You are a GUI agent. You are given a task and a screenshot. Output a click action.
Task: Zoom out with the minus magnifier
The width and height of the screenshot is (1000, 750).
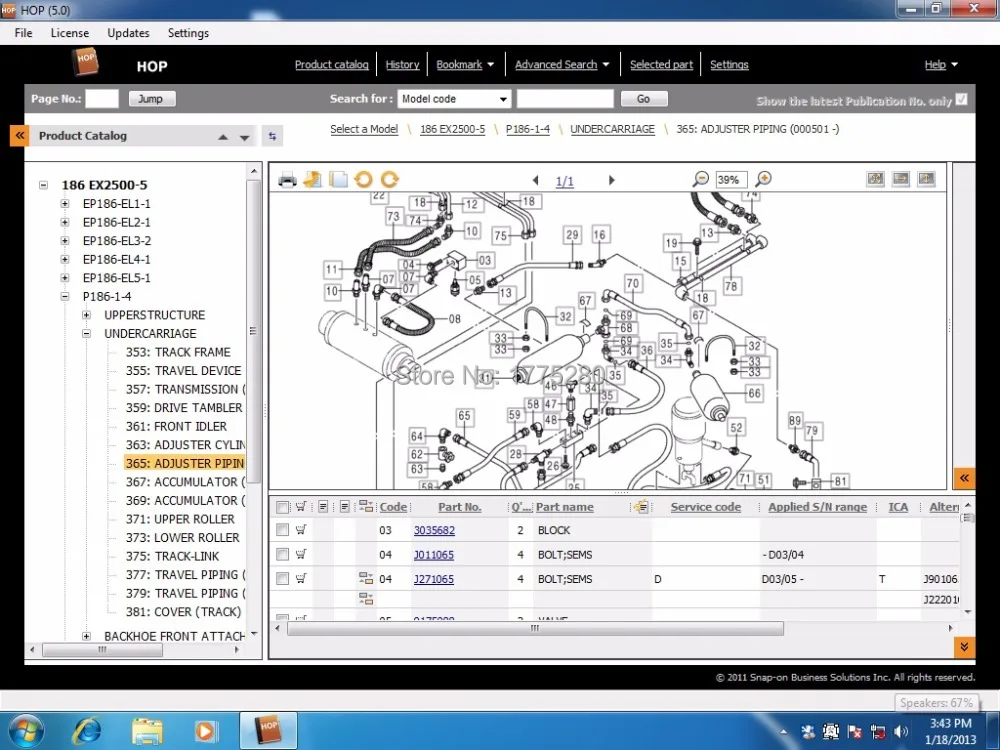701,179
